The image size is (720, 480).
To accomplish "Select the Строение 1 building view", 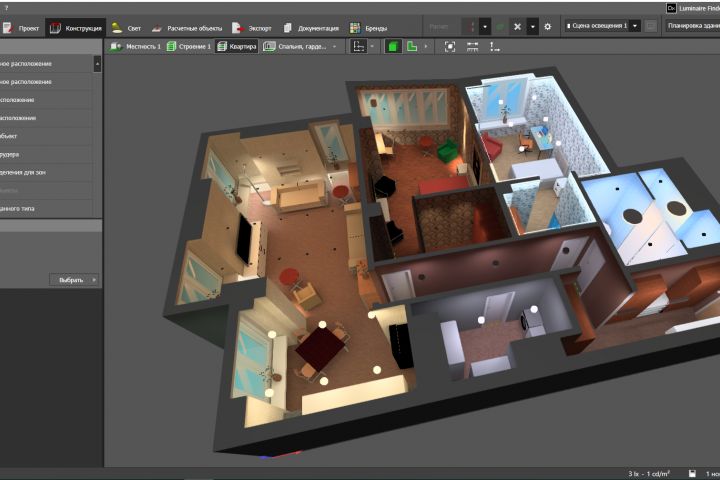I will pyautogui.click(x=188, y=46).
